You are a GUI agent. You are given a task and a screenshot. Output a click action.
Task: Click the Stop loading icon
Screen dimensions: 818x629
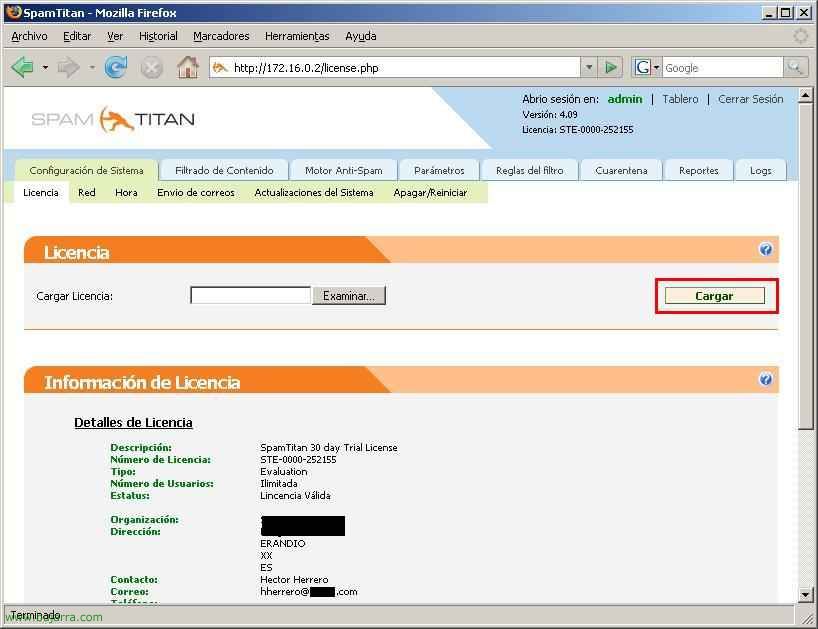(151, 68)
